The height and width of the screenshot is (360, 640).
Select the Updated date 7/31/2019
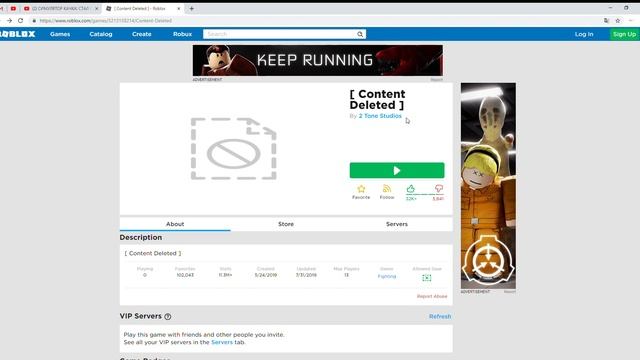click(x=306, y=275)
